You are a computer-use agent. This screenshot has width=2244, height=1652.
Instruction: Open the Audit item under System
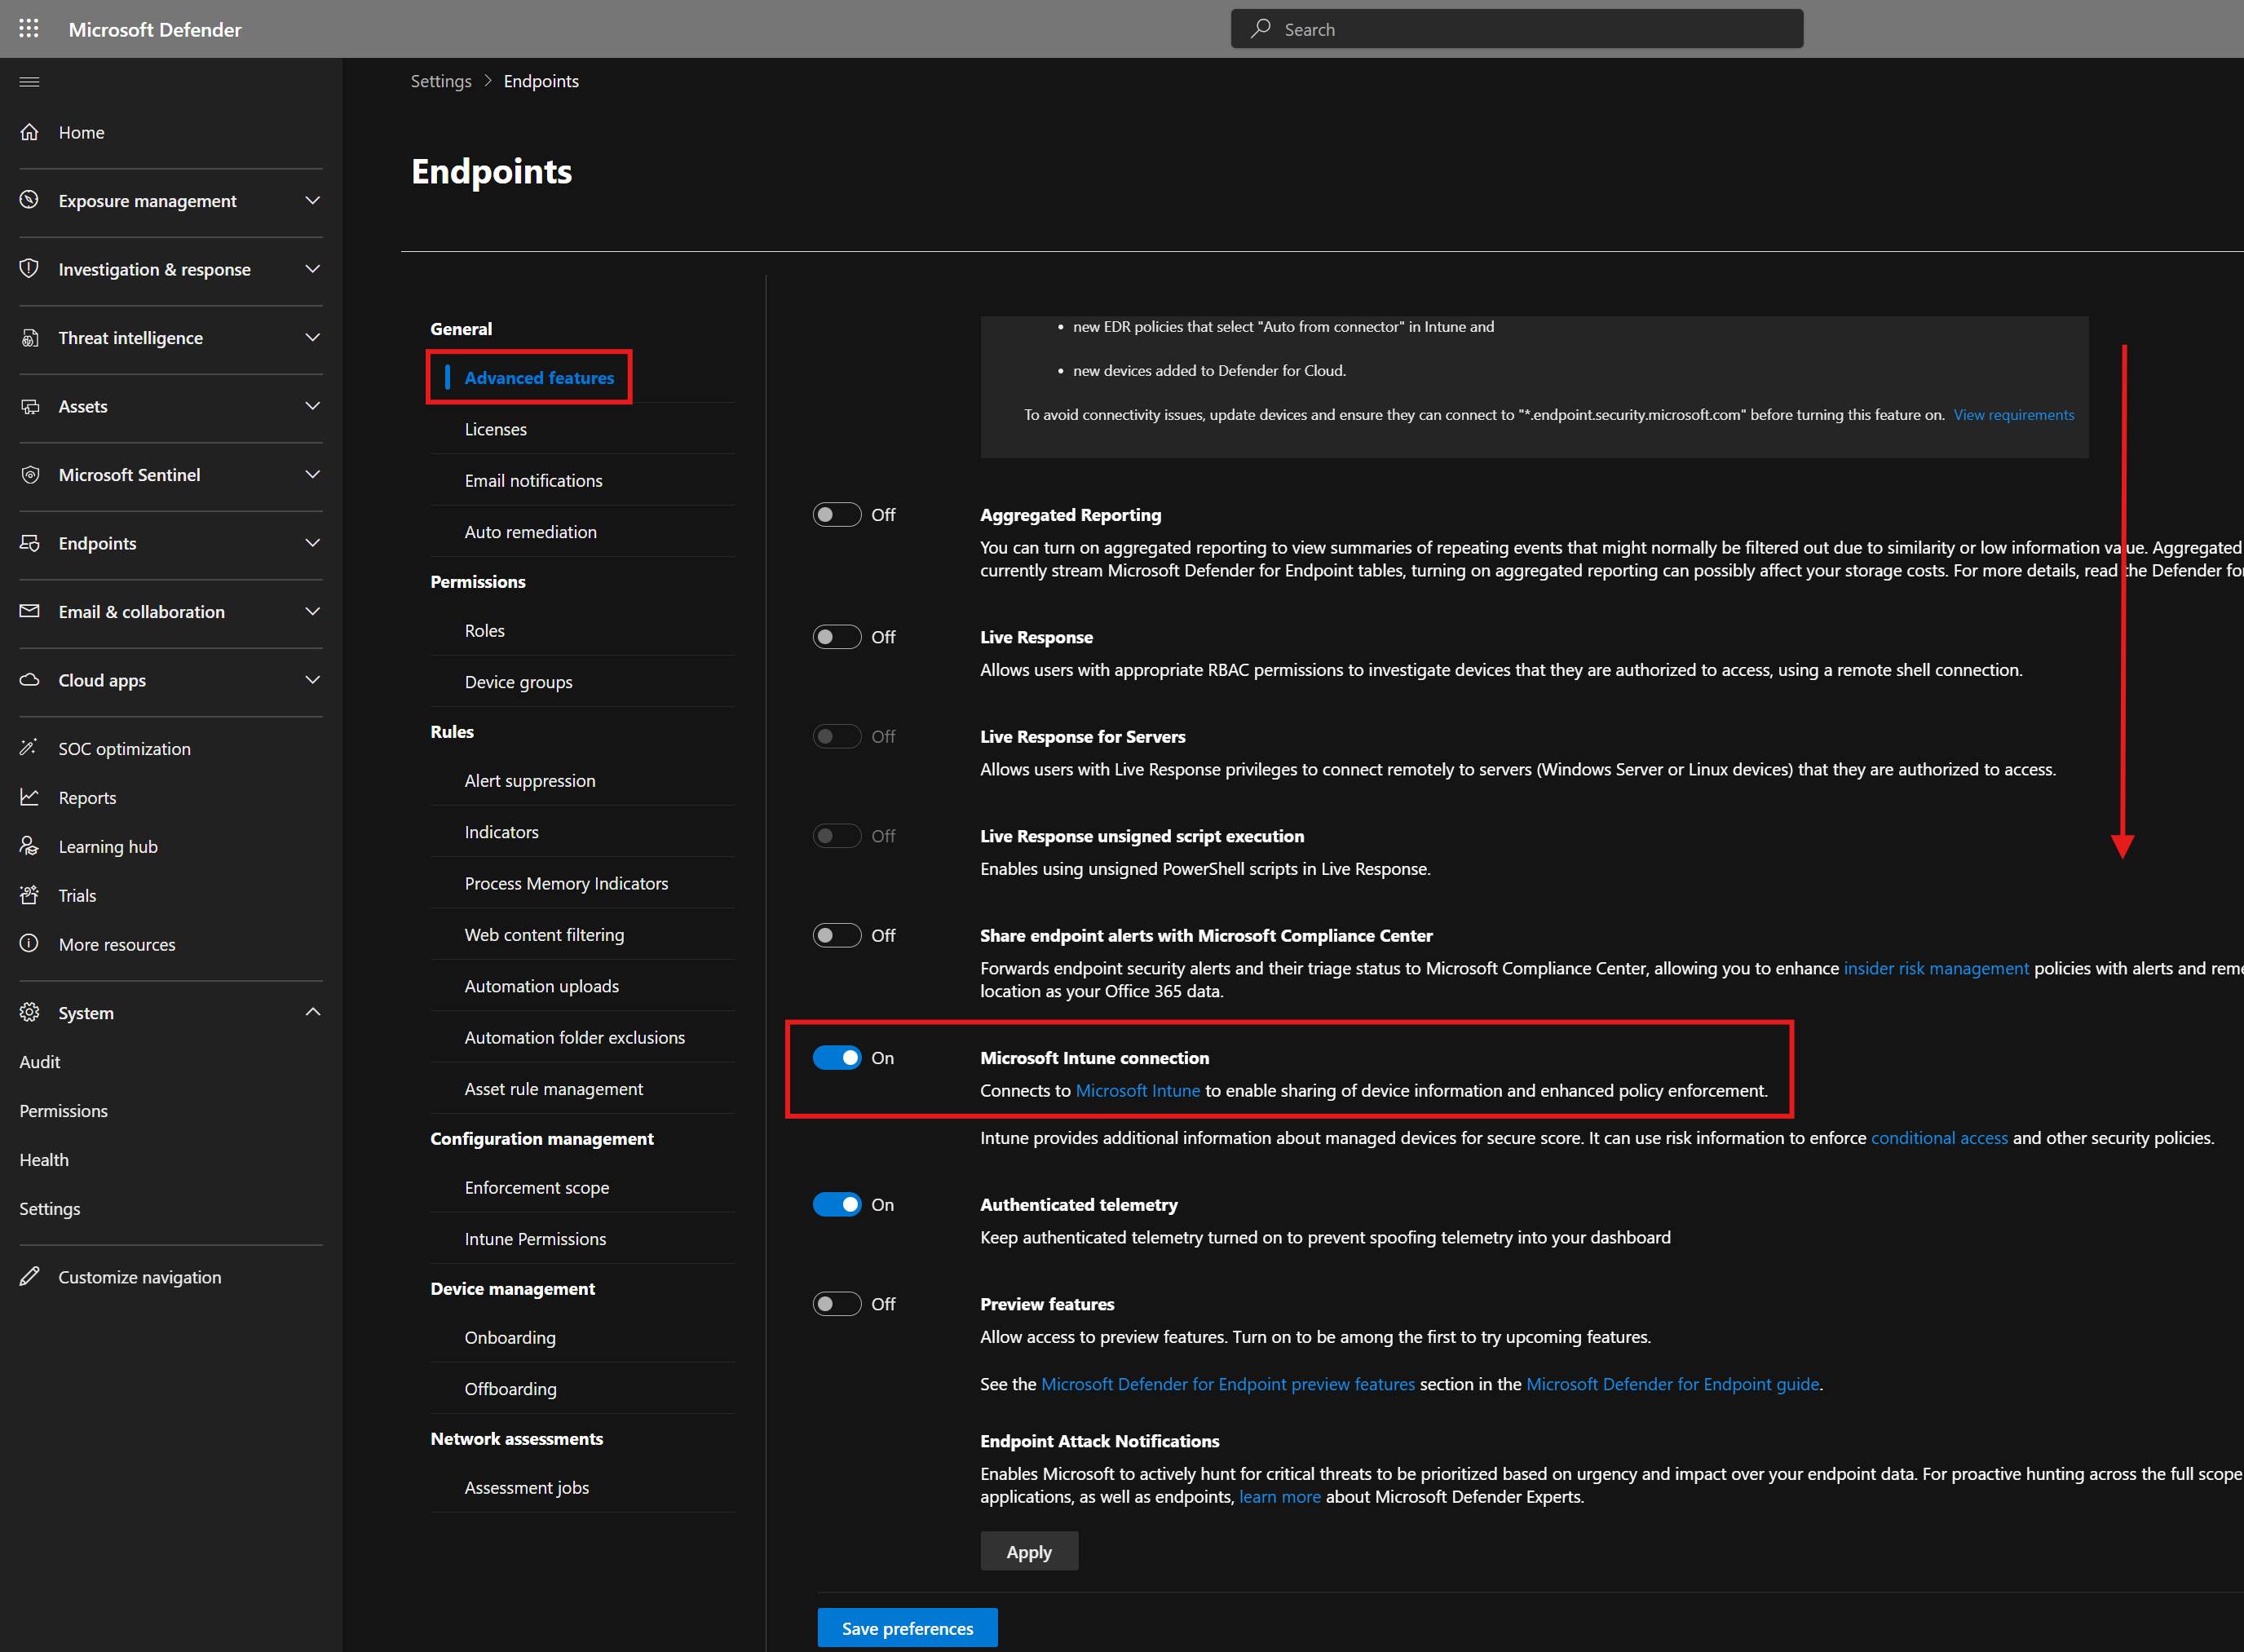40,1061
